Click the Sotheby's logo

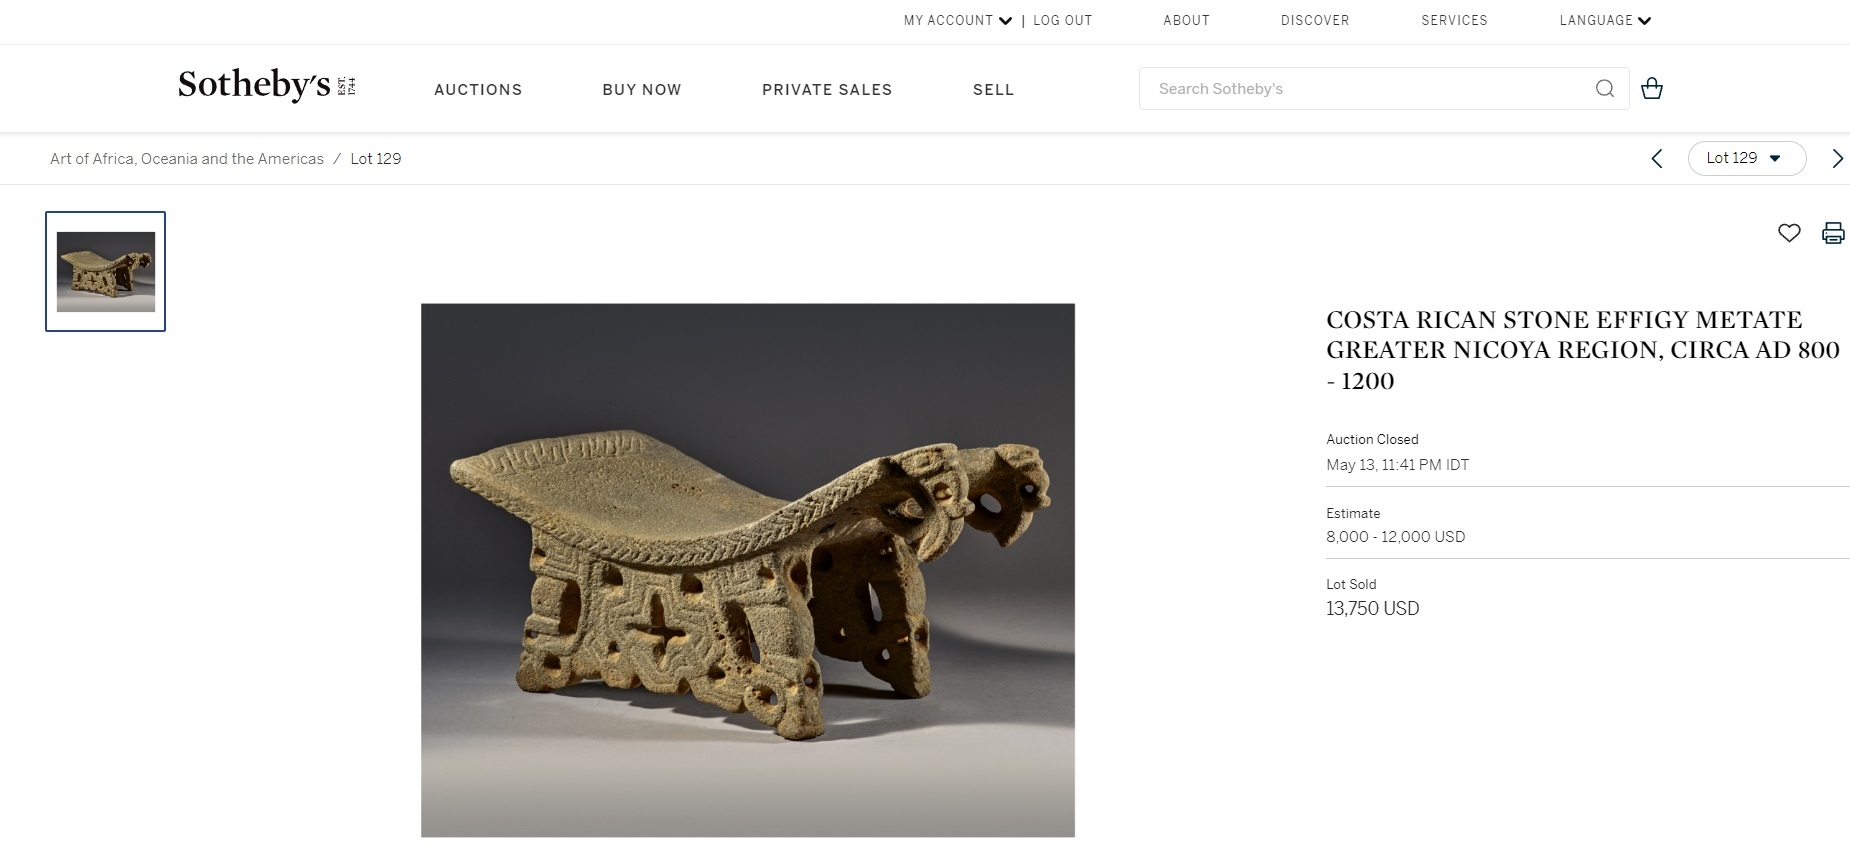coord(267,86)
